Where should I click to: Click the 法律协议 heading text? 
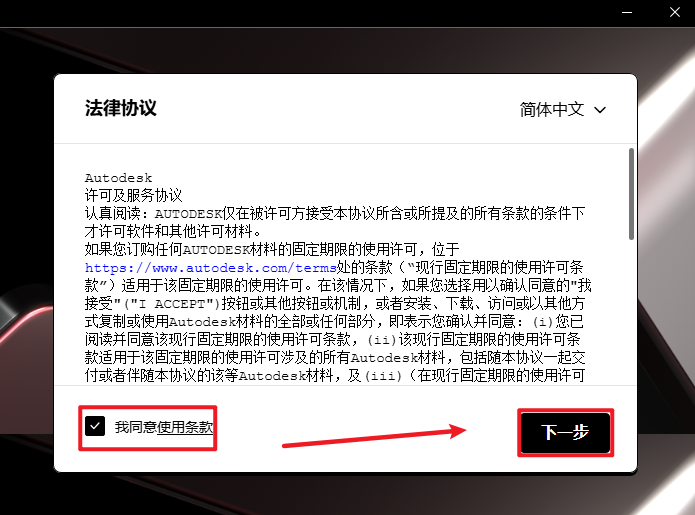point(121,108)
